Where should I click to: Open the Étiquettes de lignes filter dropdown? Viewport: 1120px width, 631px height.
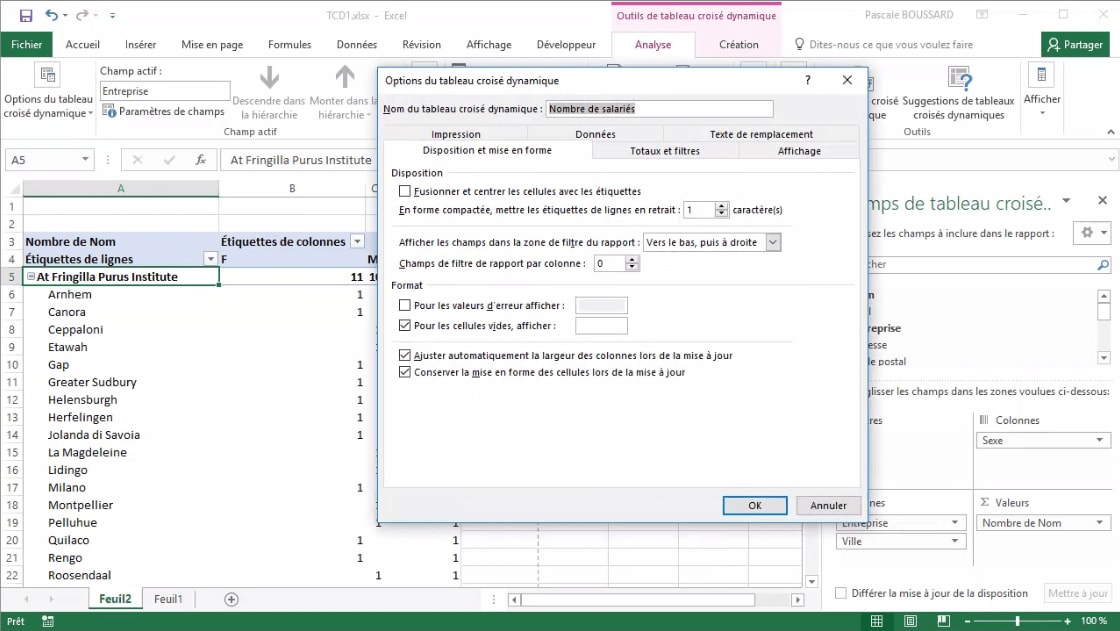(x=210, y=259)
